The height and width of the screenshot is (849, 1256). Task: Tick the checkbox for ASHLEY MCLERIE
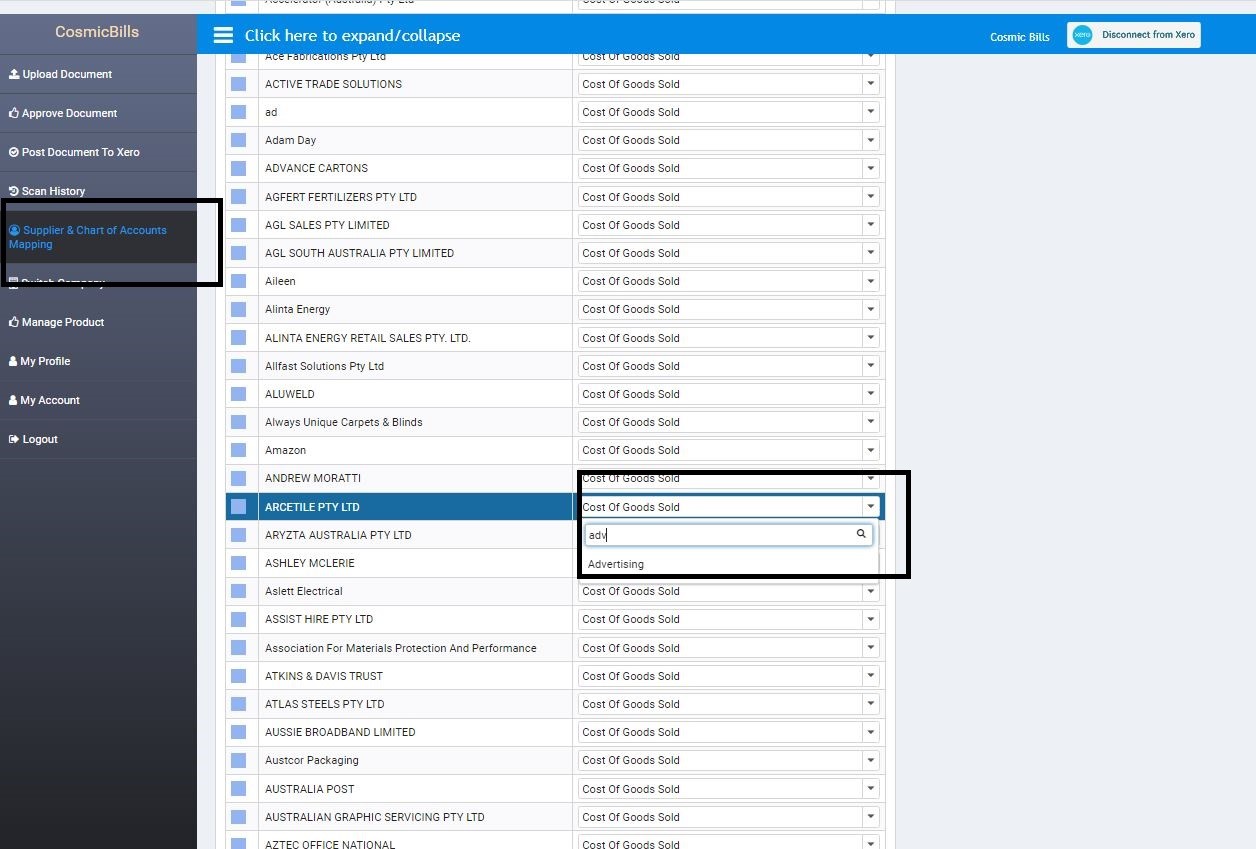point(238,563)
